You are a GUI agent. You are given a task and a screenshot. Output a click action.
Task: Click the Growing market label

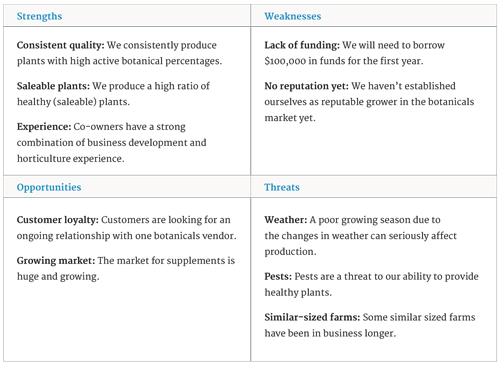56,261
